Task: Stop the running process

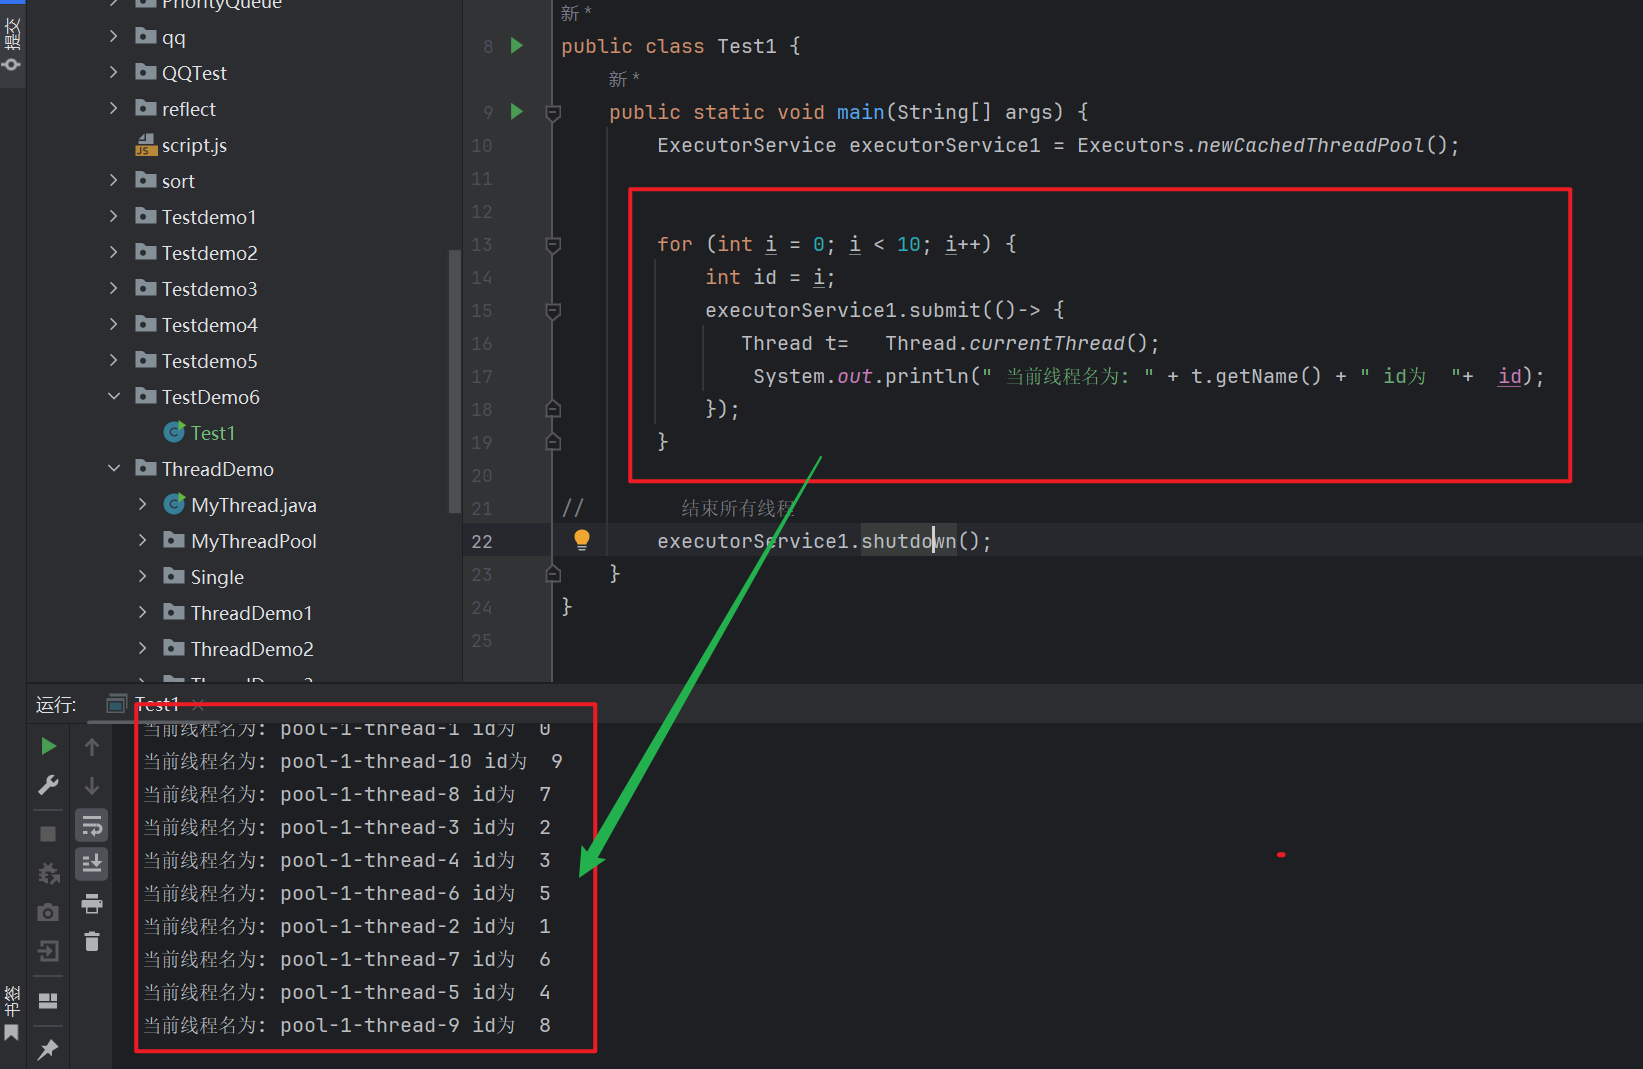Action: 48,833
